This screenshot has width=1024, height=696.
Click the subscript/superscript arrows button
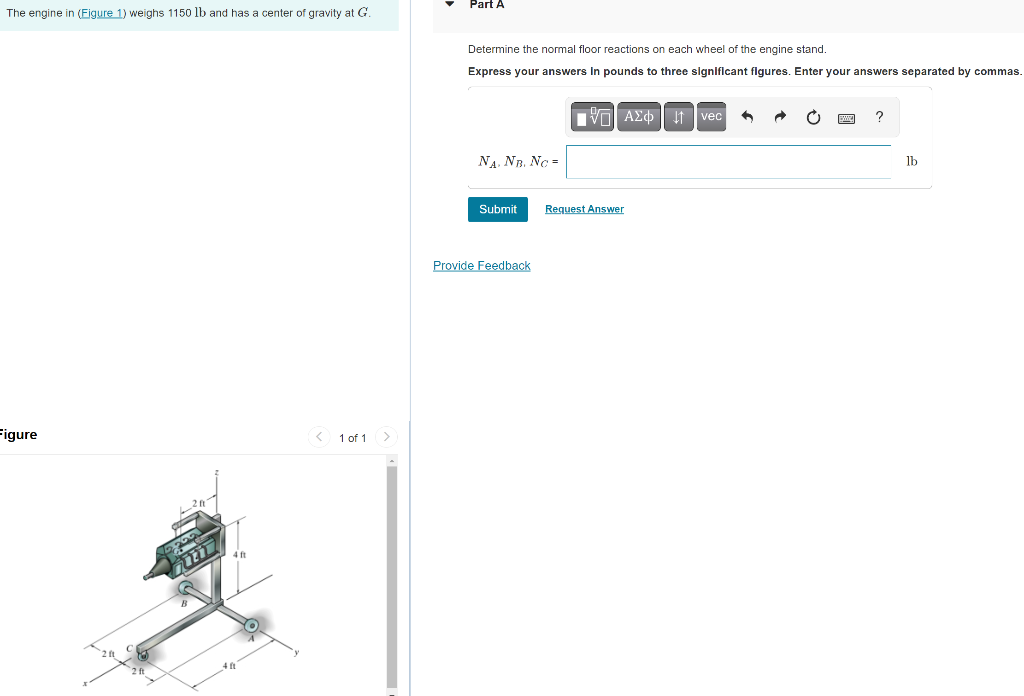(679, 117)
